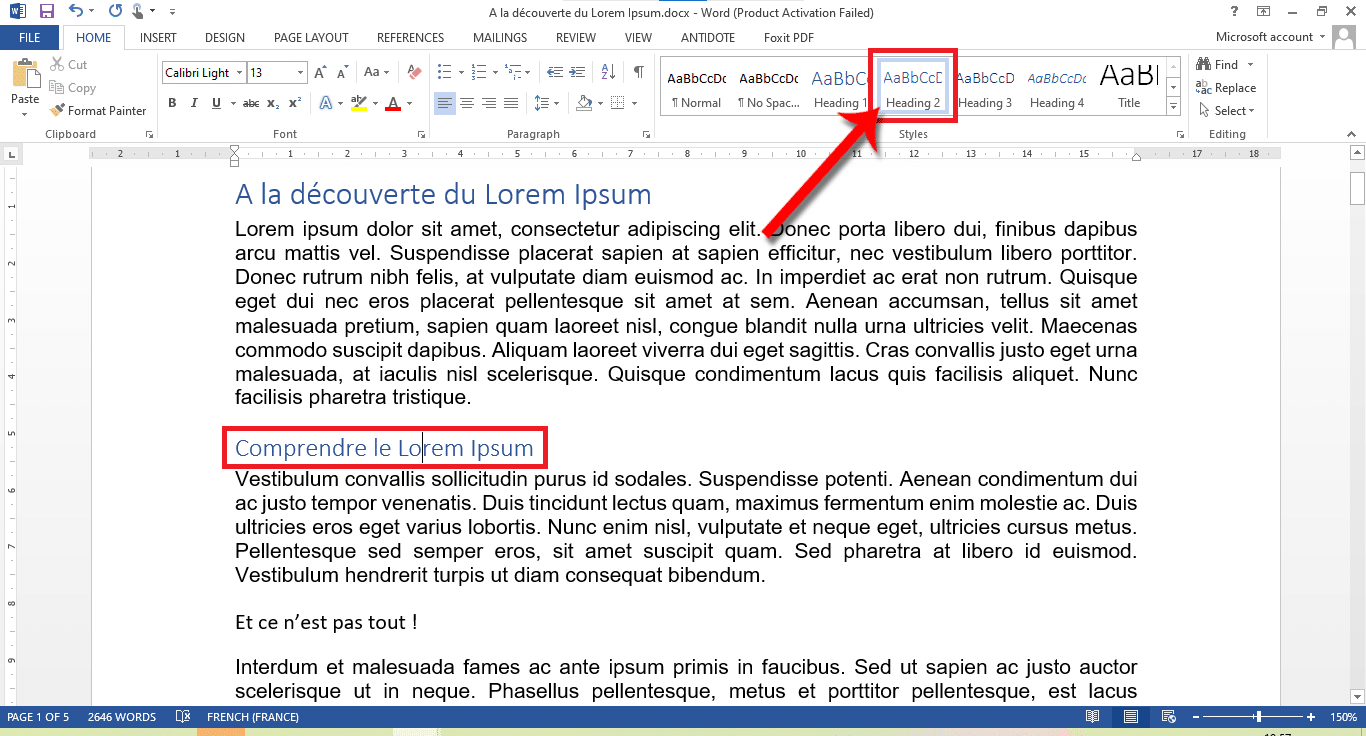
Task: Click the Format Painter button
Action: click(98, 111)
